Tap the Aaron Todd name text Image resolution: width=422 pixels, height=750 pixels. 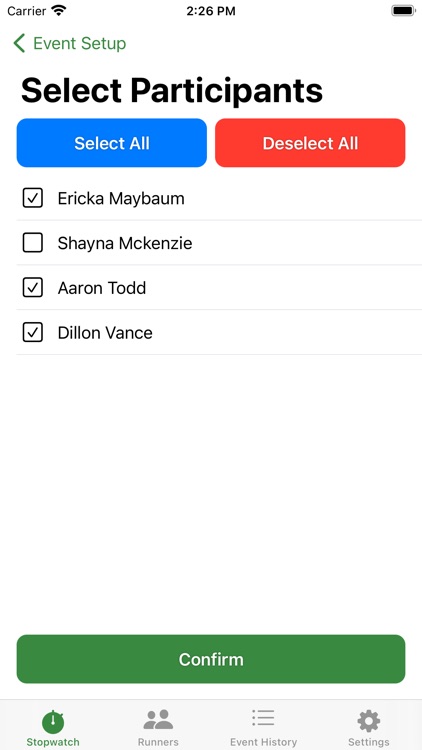click(102, 288)
